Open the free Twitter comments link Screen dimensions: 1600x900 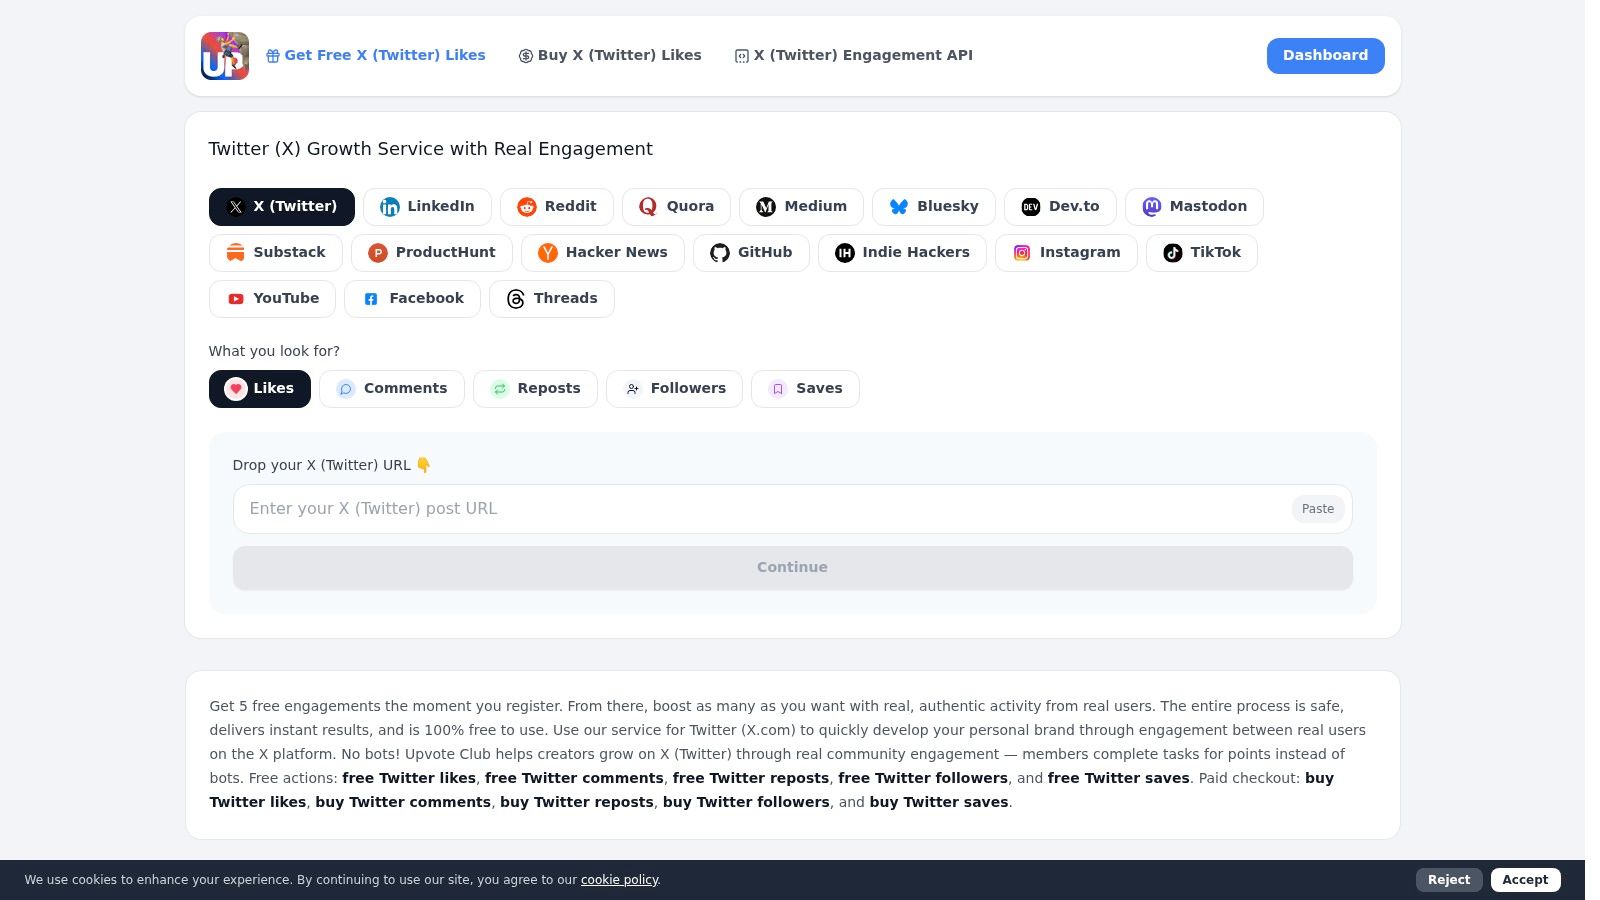click(x=574, y=778)
